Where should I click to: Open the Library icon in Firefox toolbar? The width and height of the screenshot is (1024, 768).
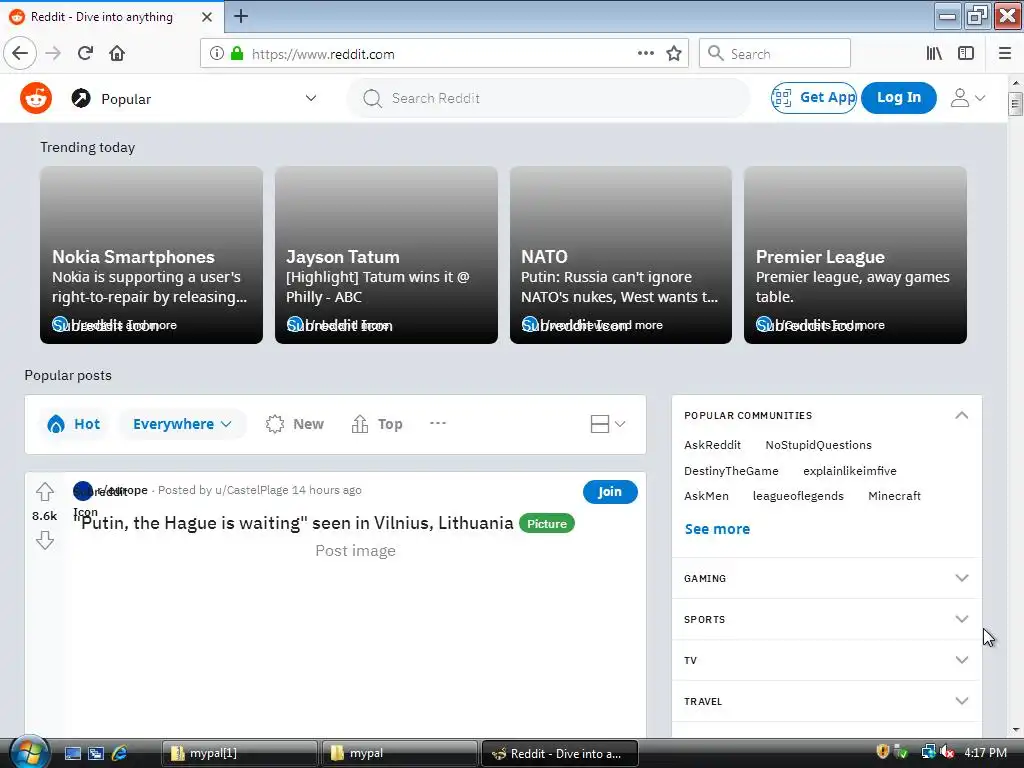click(x=935, y=54)
